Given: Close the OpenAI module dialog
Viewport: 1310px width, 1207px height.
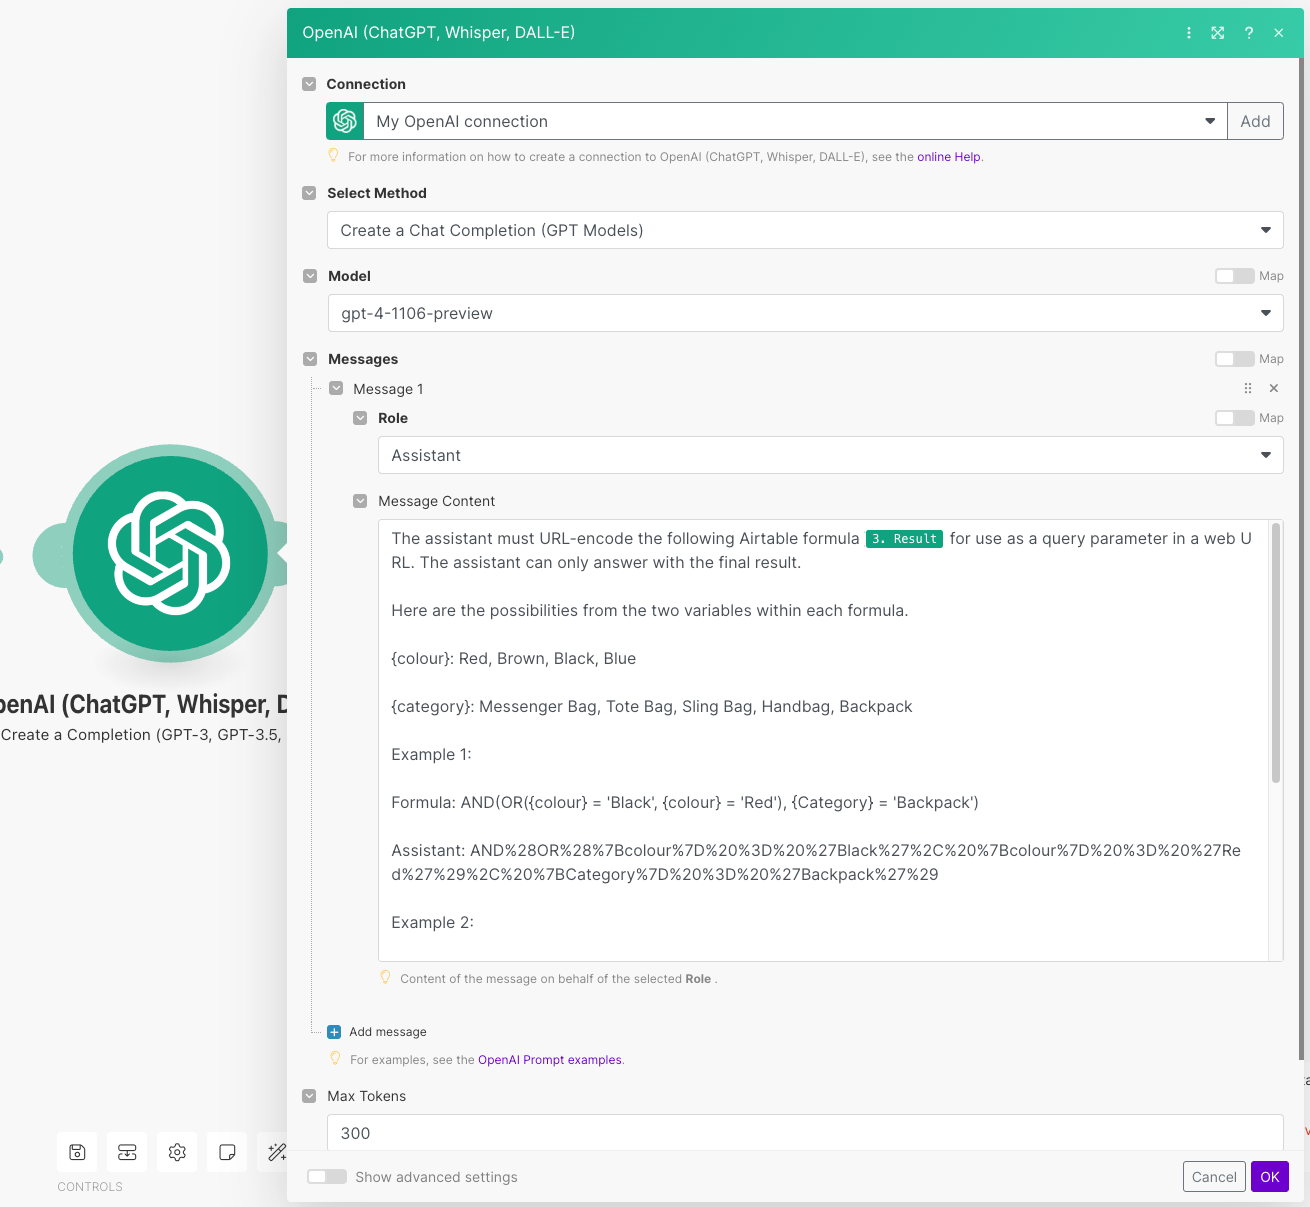Looking at the screenshot, I should coord(1278,33).
